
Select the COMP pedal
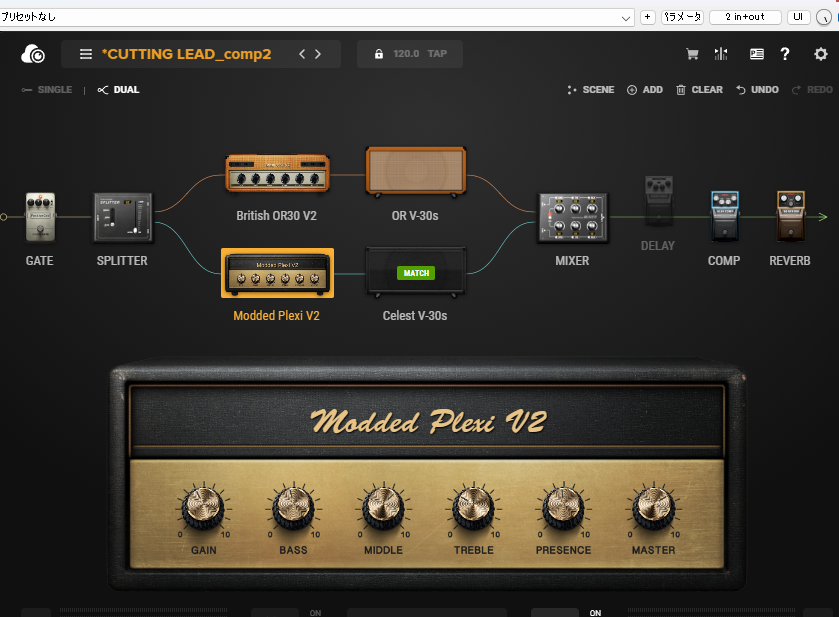point(724,215)
